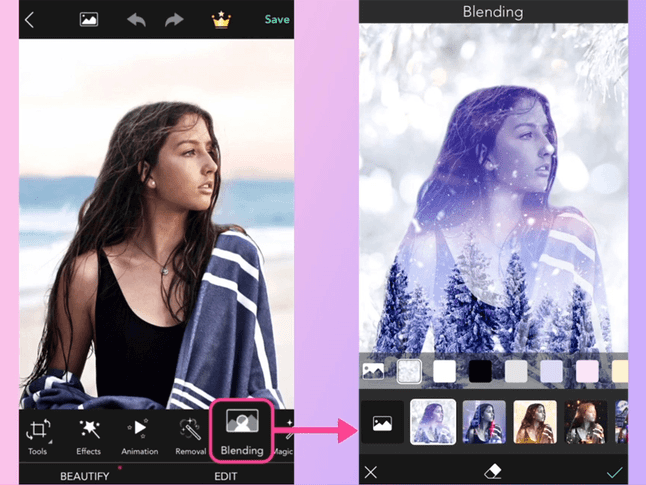The height and width of the screenshot is (485, 646).
Task: Switch to the EDIT tab
Action: 225,476
